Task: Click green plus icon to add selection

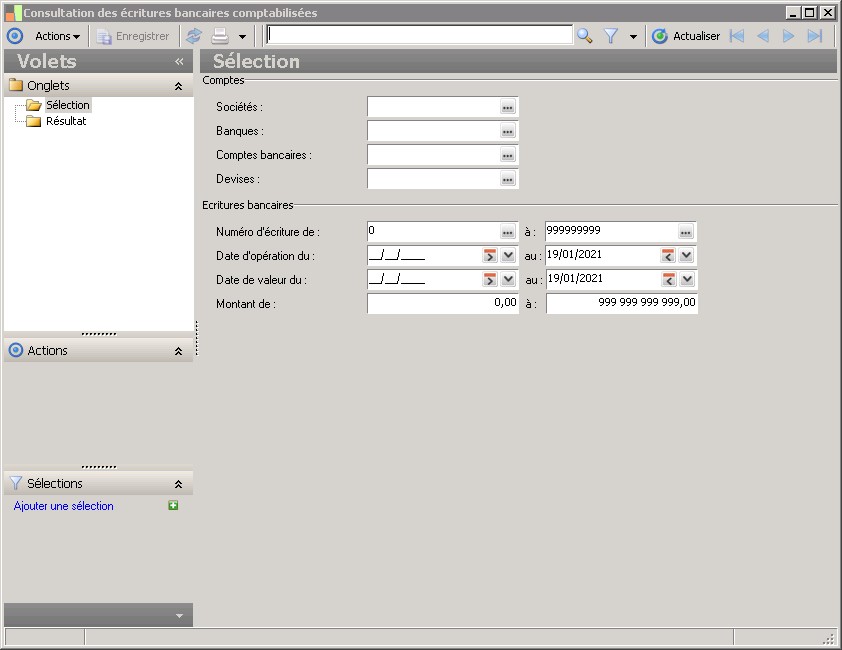Action: point(173,506)
